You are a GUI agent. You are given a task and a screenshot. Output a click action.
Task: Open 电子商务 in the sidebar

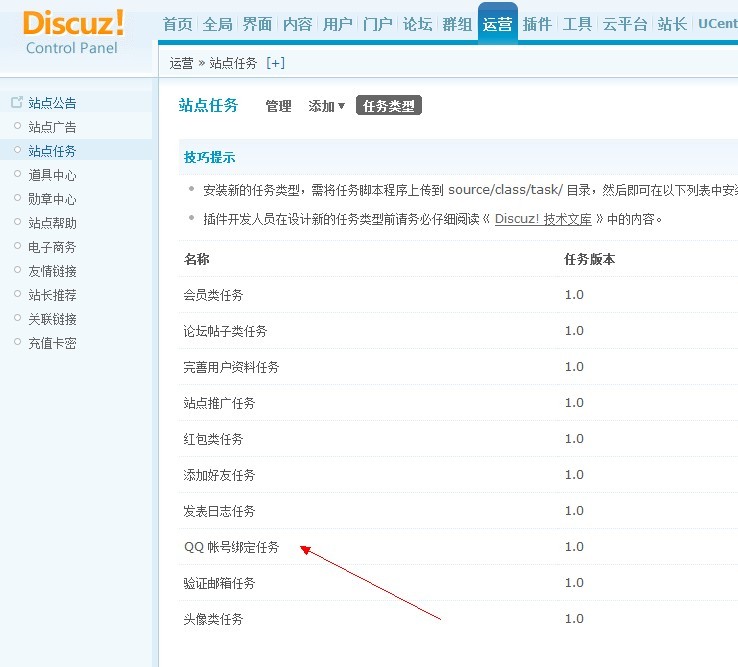(52, 247)
